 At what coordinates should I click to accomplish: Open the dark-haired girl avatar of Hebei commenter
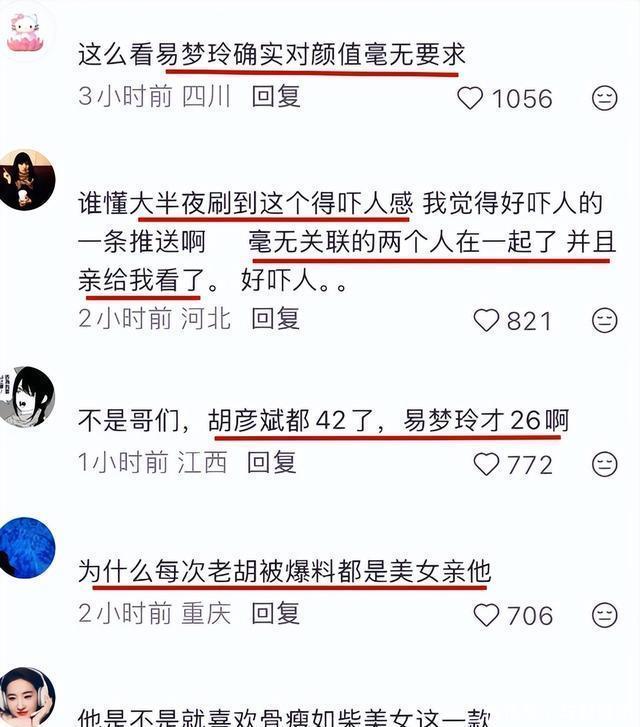[26, 180]
